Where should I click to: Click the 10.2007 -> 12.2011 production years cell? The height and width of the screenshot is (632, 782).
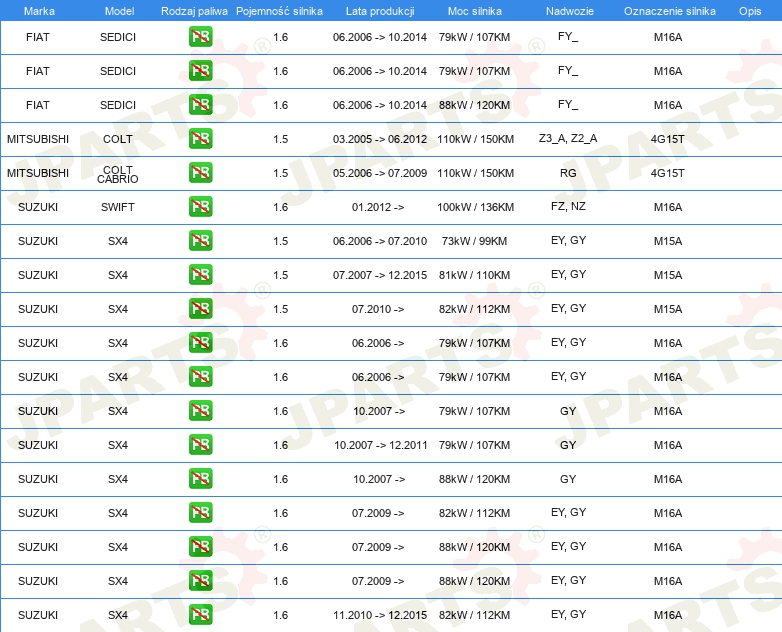pyautogui.click(x=381, y=445)
